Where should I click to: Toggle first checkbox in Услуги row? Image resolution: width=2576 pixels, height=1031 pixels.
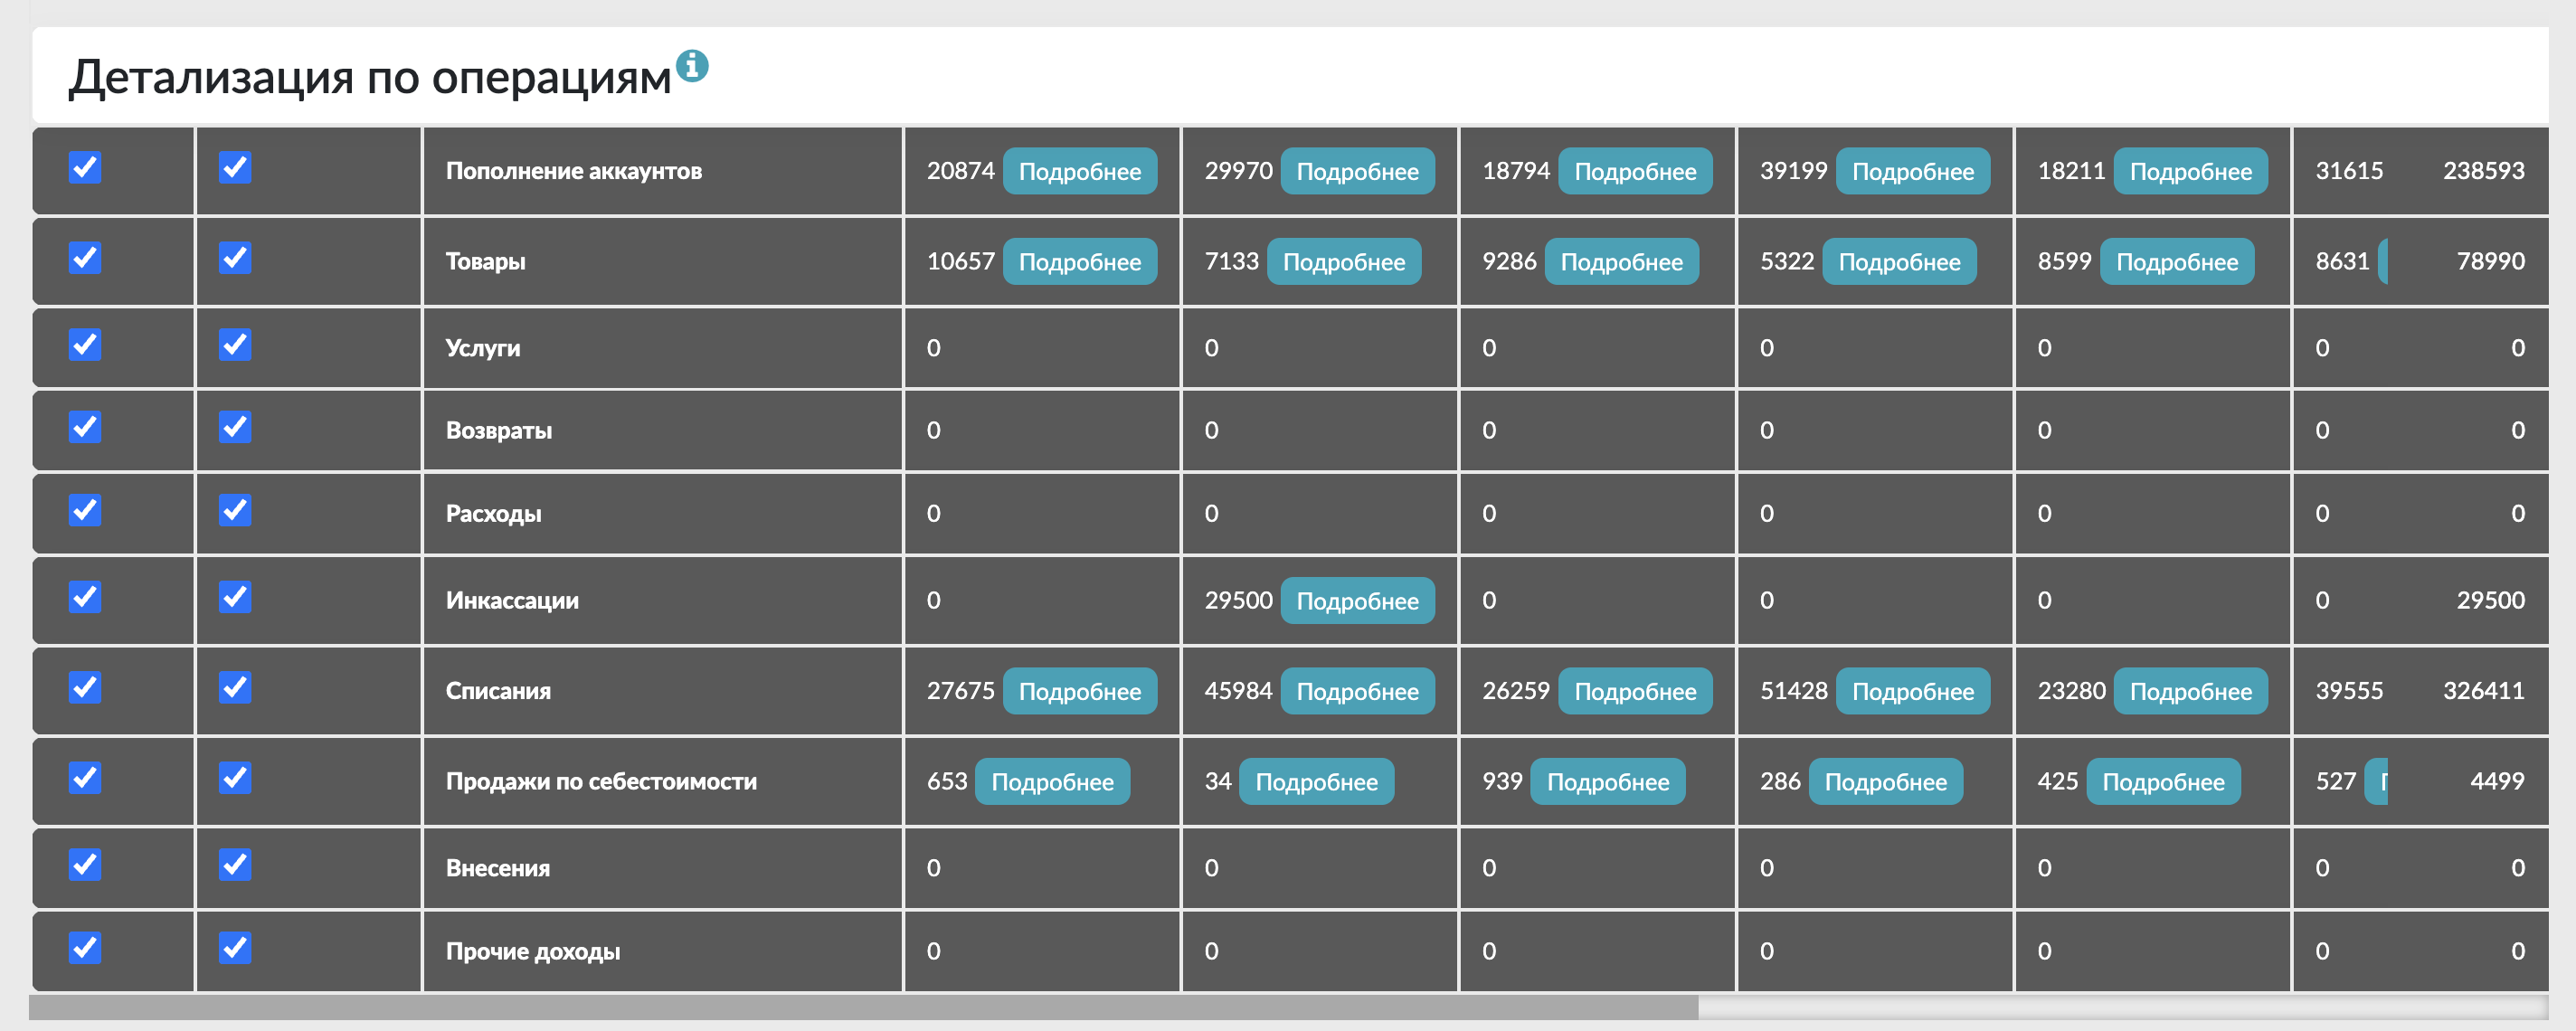coord(85,344)
